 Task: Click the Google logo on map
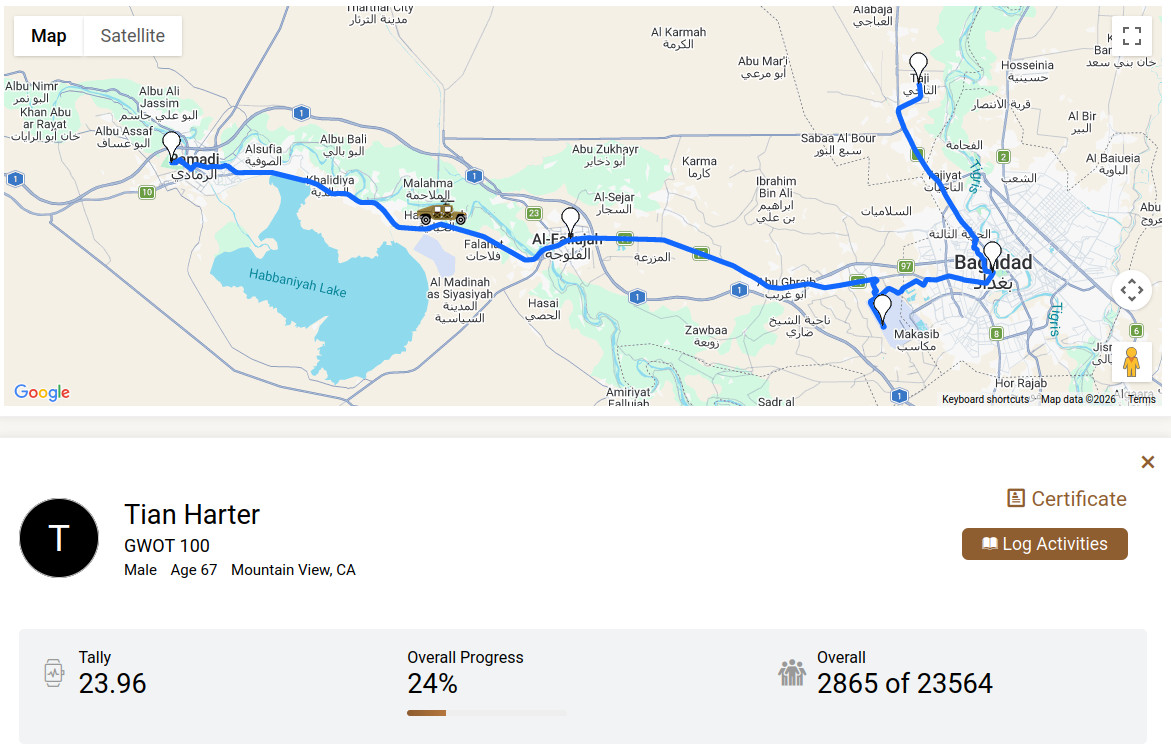click(42, 392)
